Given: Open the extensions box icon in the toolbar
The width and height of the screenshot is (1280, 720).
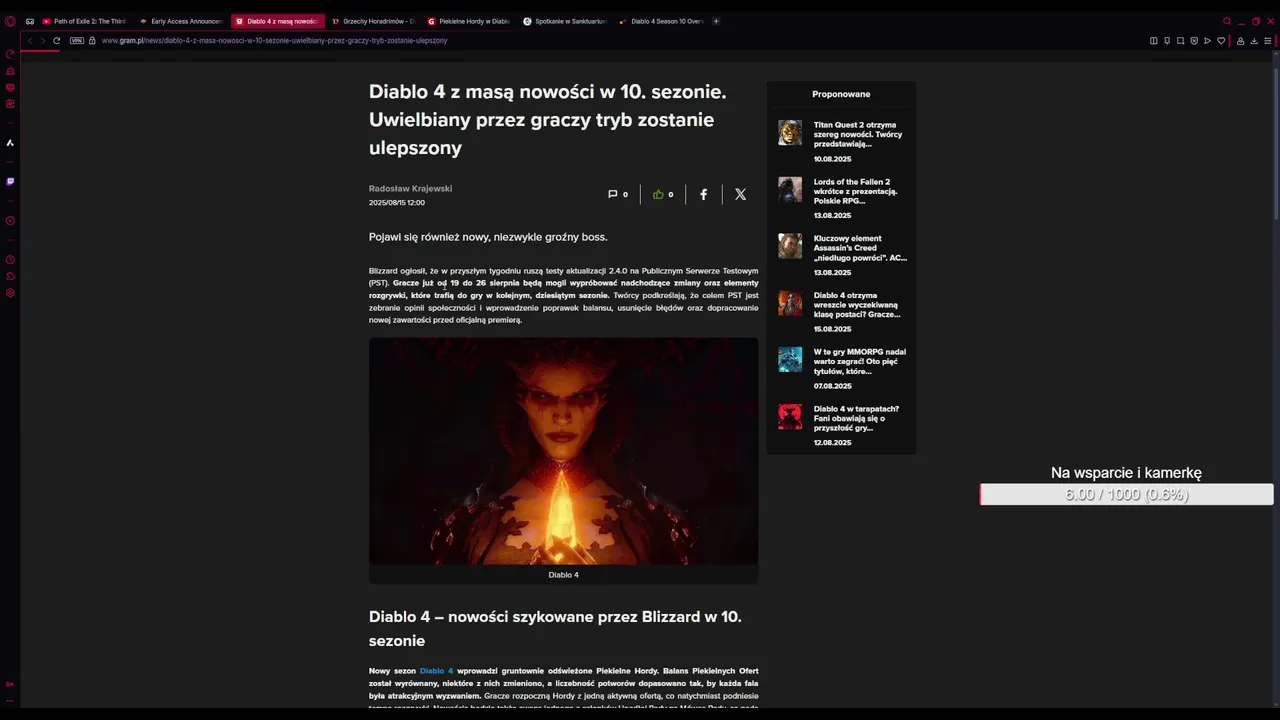Looking at the screenshot, I should click(1241, 41).
